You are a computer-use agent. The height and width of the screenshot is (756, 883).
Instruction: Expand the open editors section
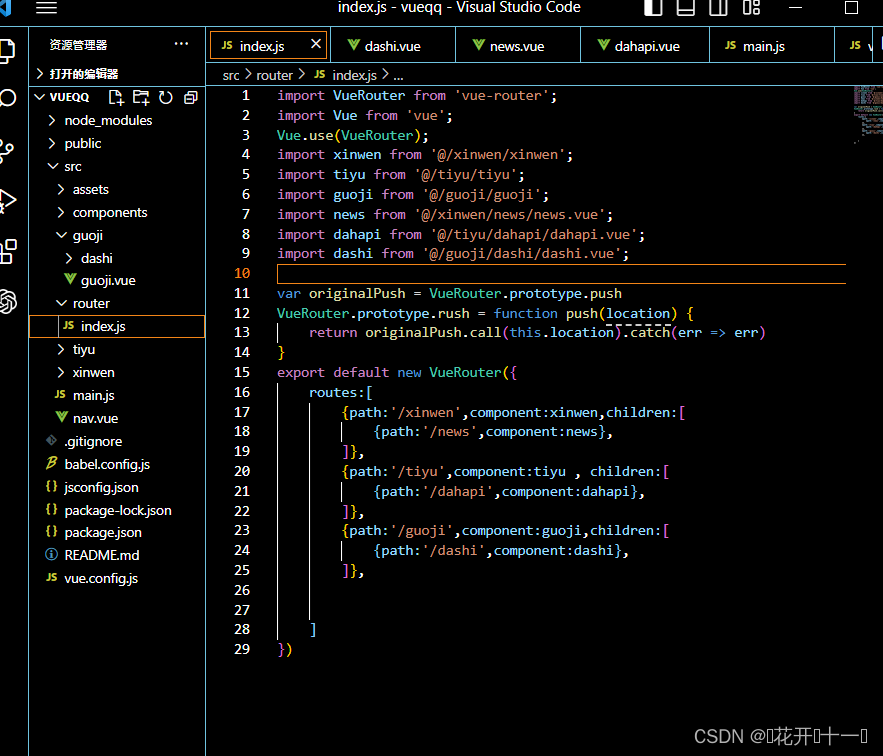coord(117,74)
